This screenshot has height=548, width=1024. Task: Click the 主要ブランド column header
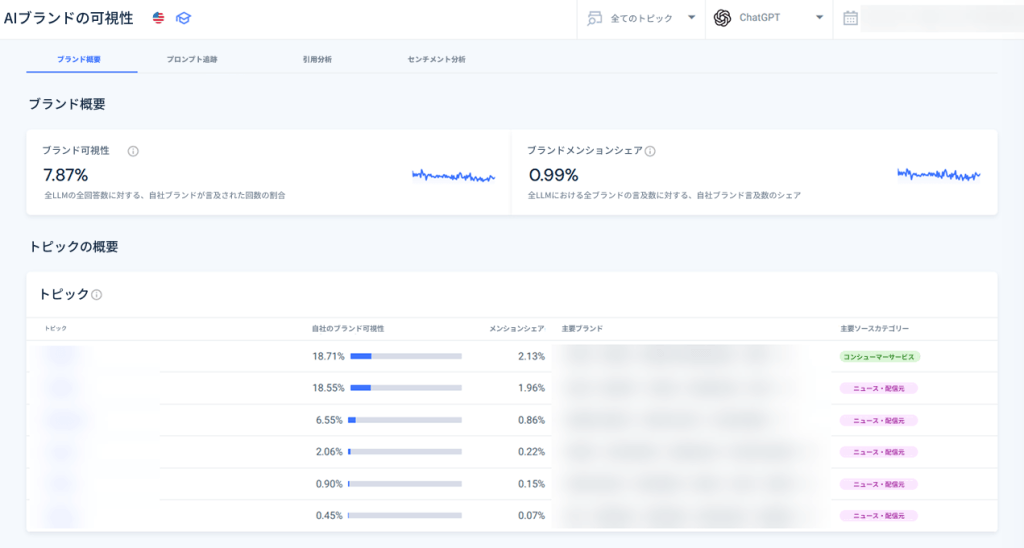582,329
